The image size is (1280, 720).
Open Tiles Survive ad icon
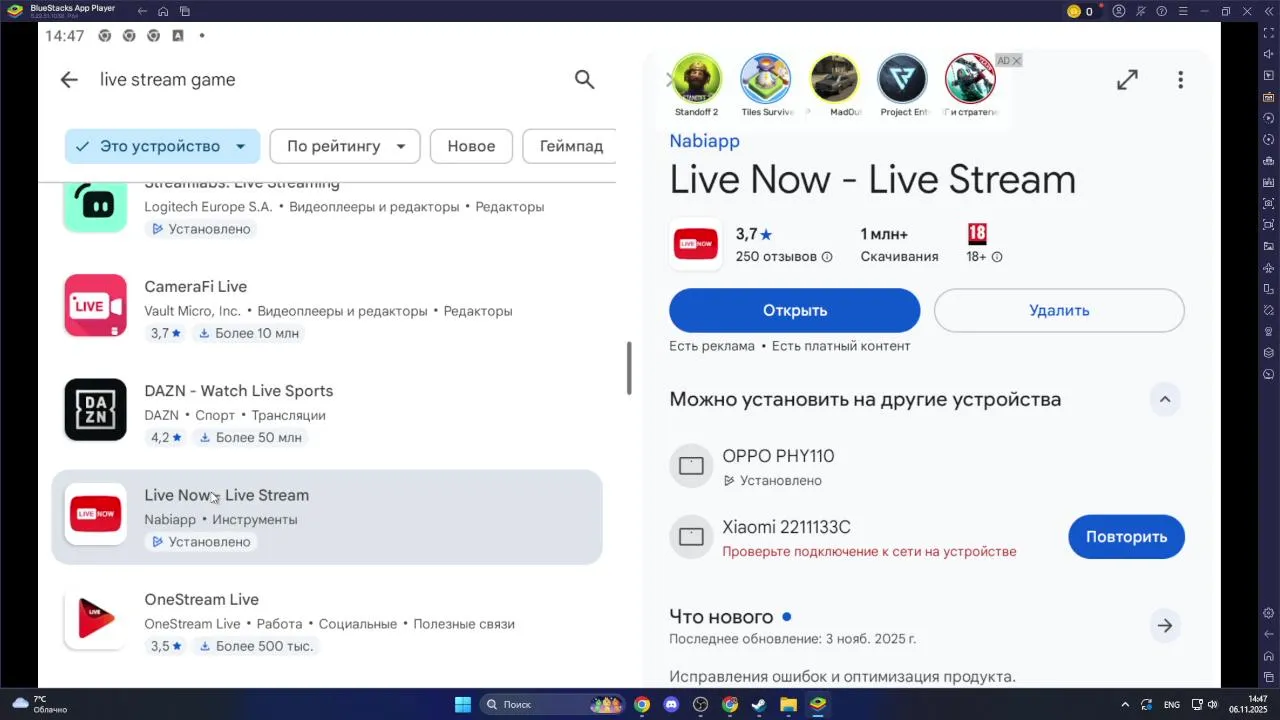pyautogui.click(x=766, y=79)
